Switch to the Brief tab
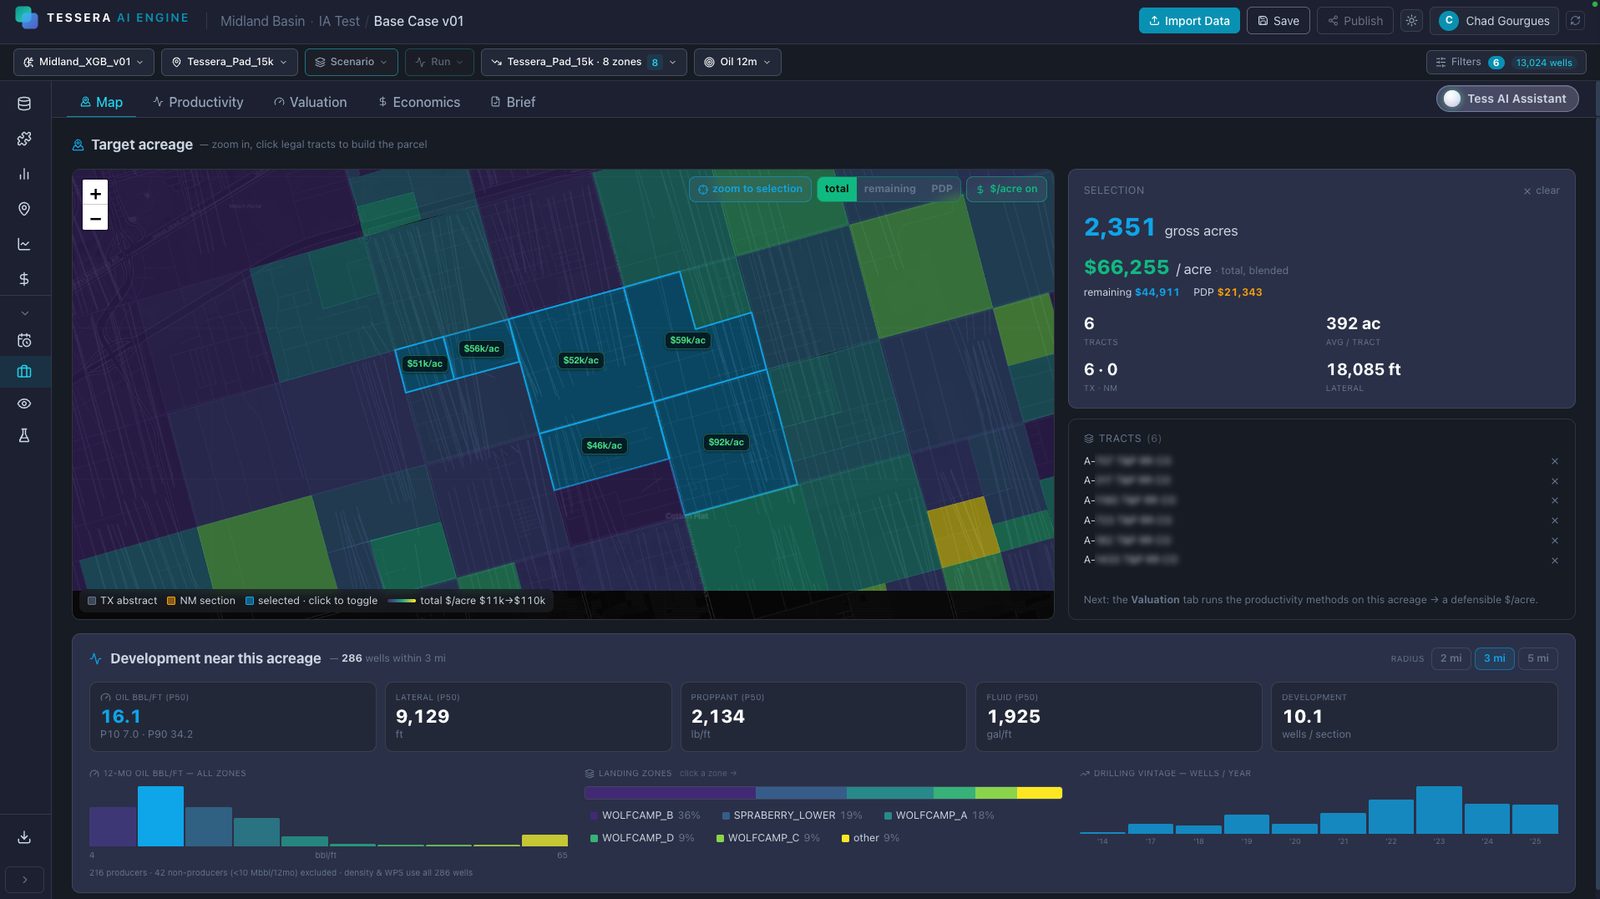 (513, 102)
